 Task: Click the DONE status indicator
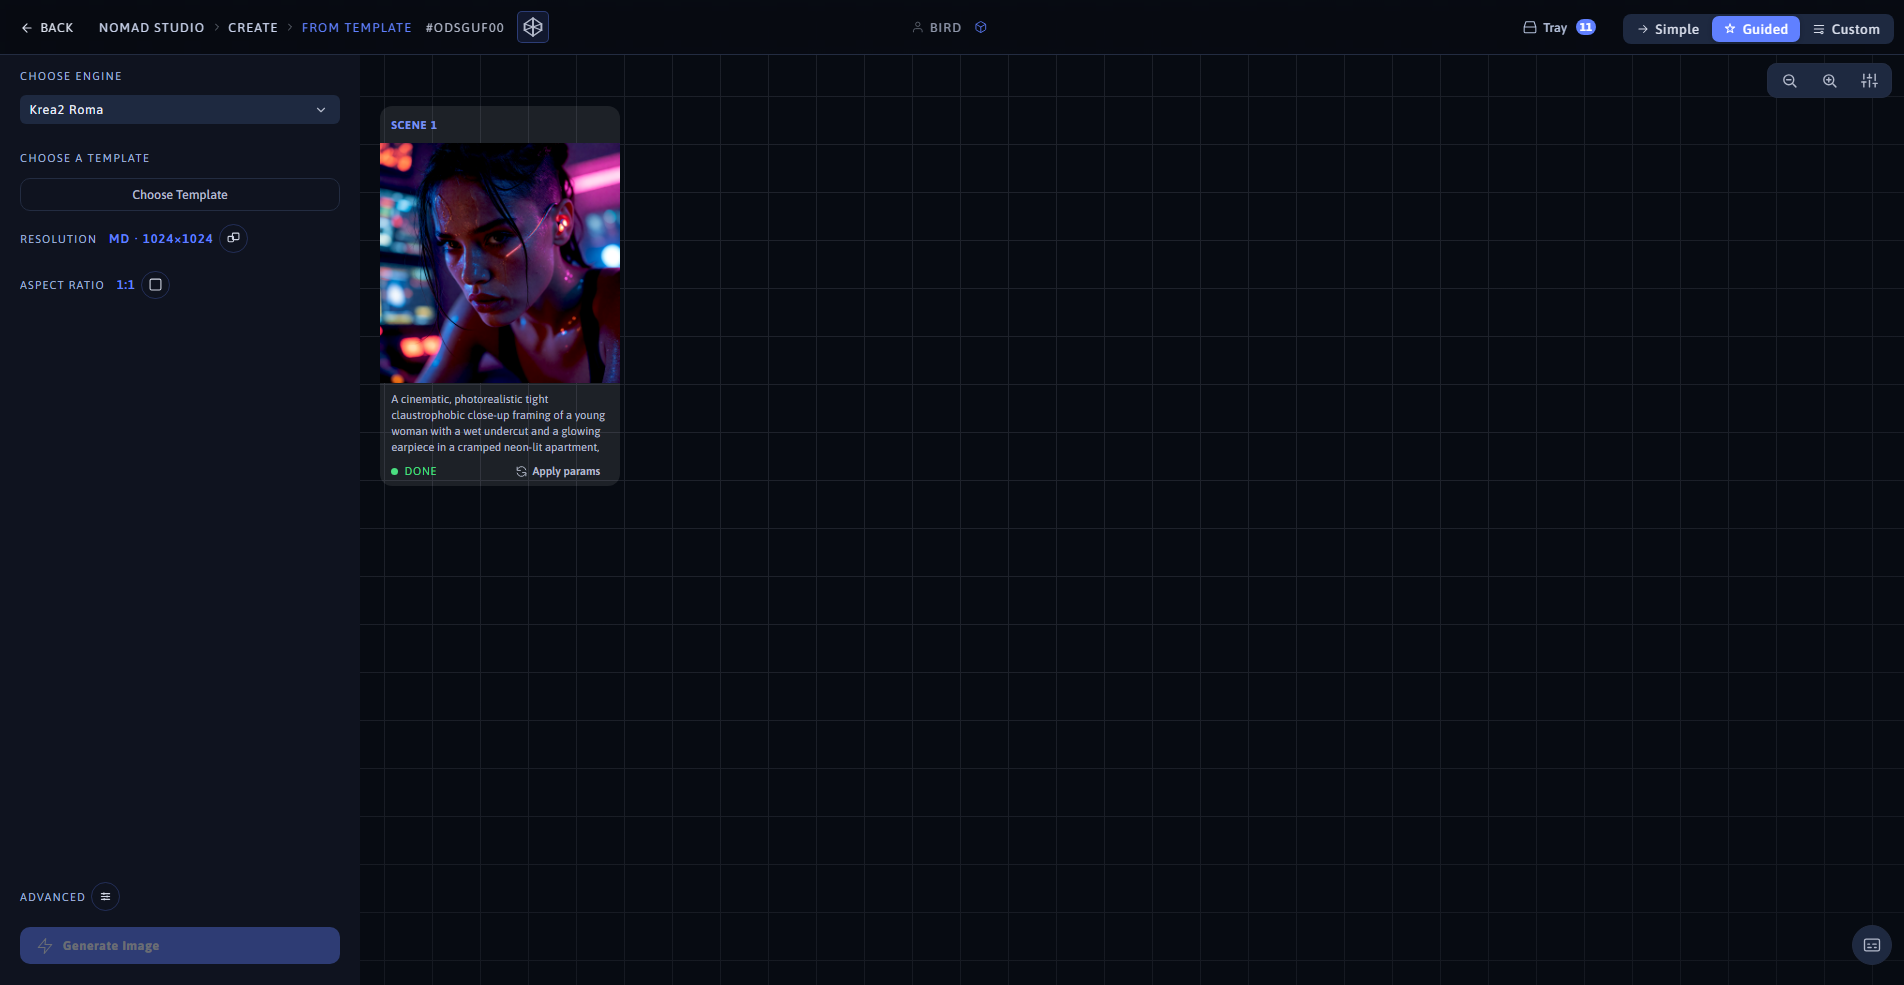pos(414,471)
